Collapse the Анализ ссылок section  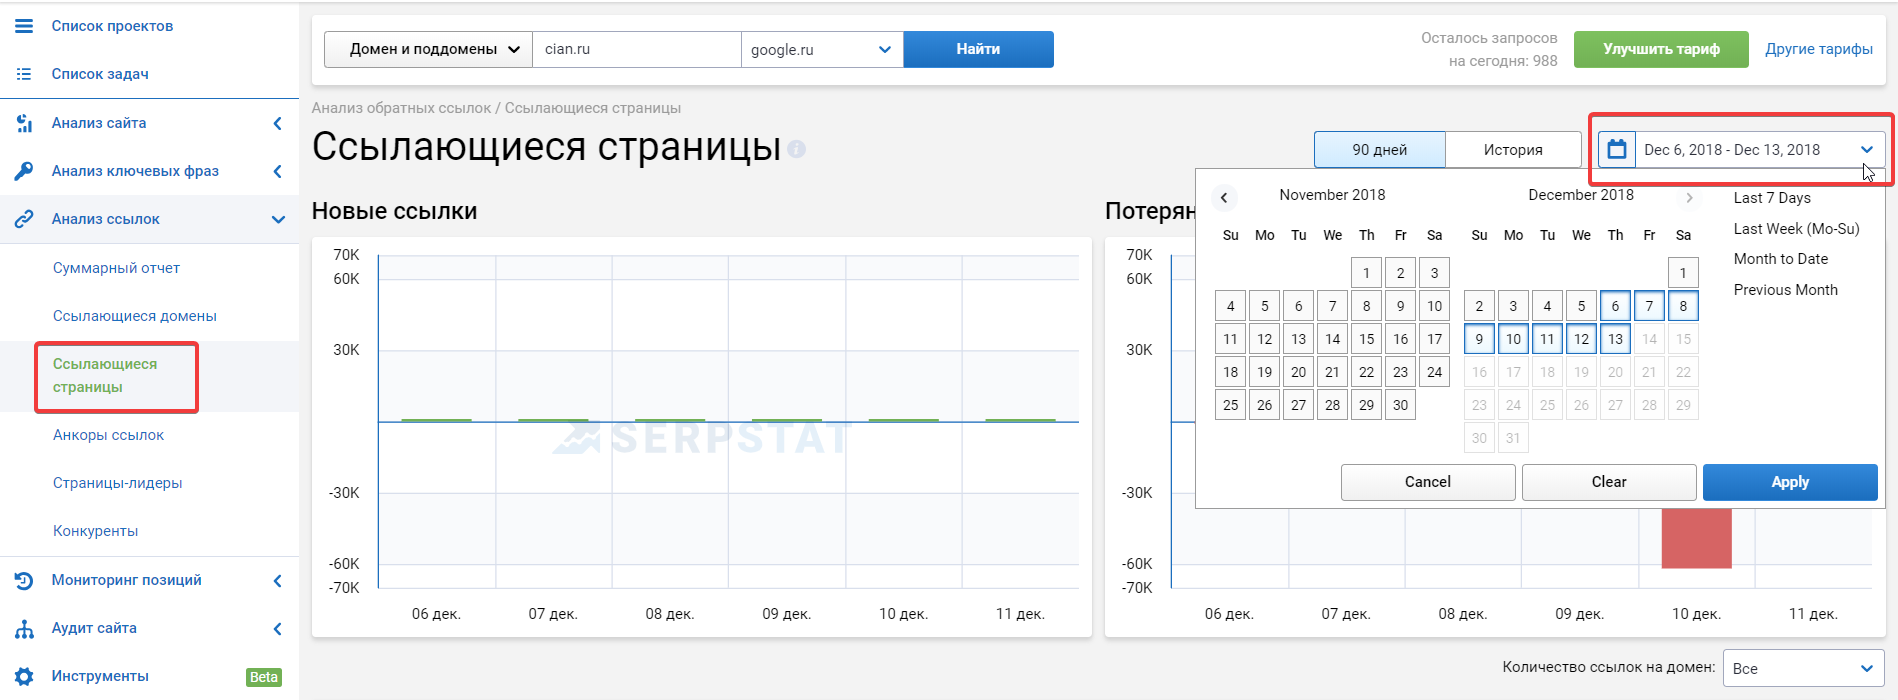click(x=278, y=219)
